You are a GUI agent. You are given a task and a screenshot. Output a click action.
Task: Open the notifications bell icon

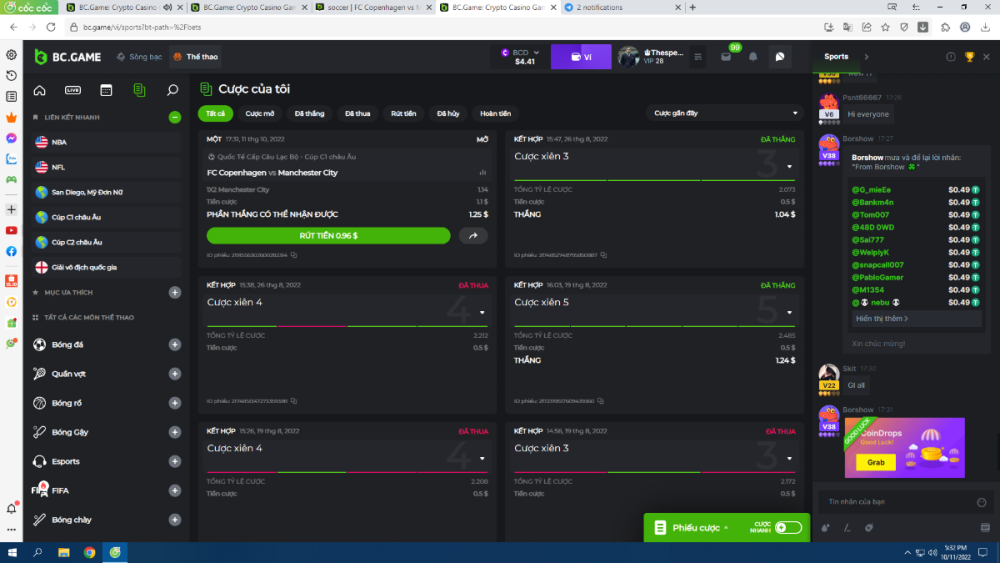pos(753,57)
